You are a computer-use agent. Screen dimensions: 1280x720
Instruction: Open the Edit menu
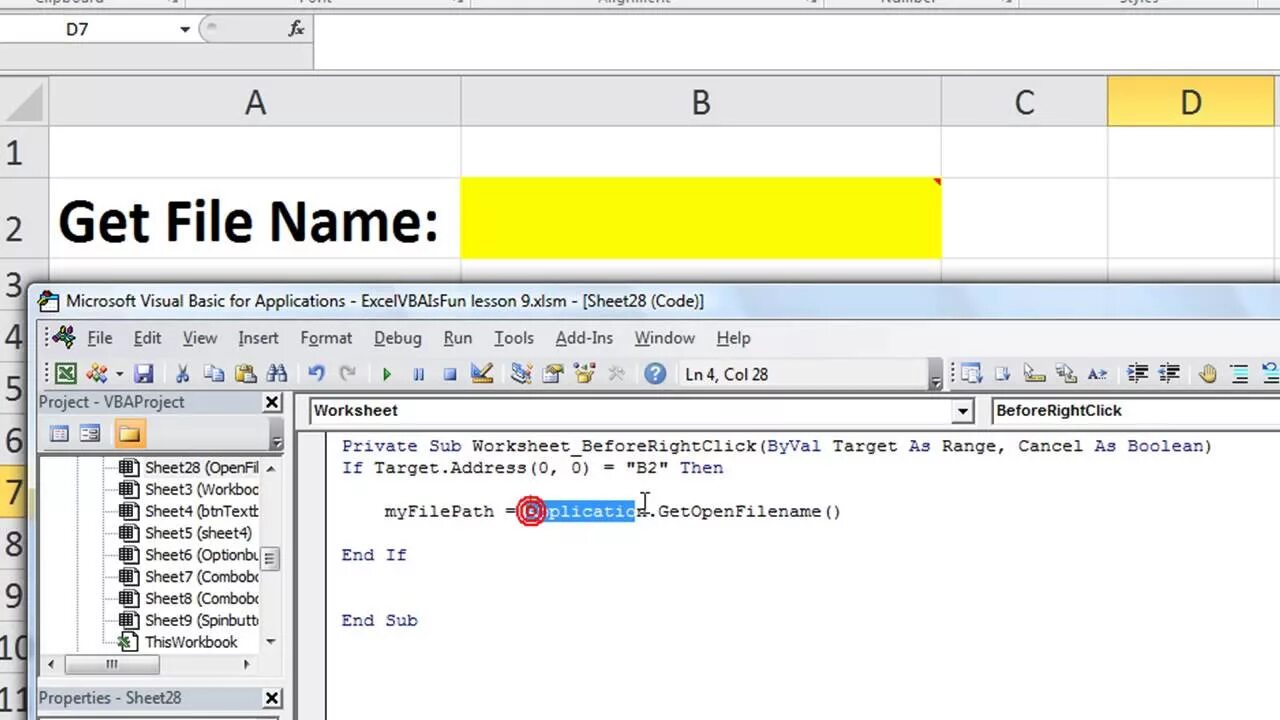(x=147, y=338)
